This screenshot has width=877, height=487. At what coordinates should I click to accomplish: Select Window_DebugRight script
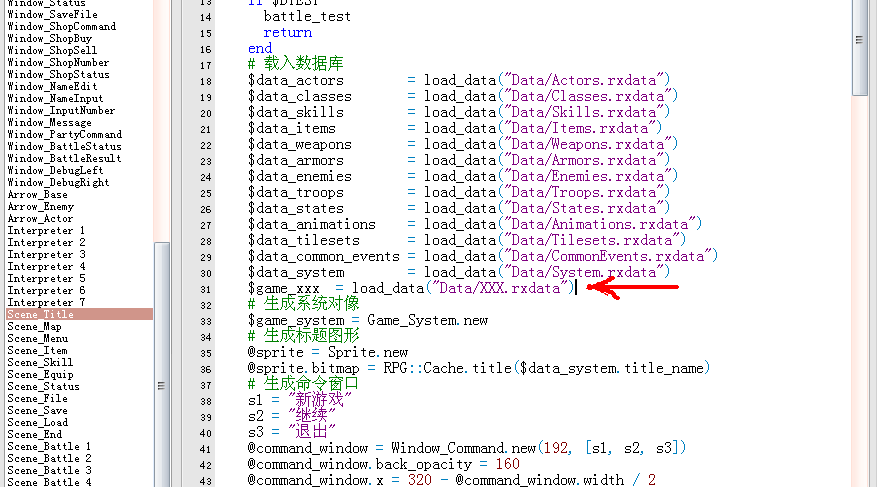tap(58, 183)
